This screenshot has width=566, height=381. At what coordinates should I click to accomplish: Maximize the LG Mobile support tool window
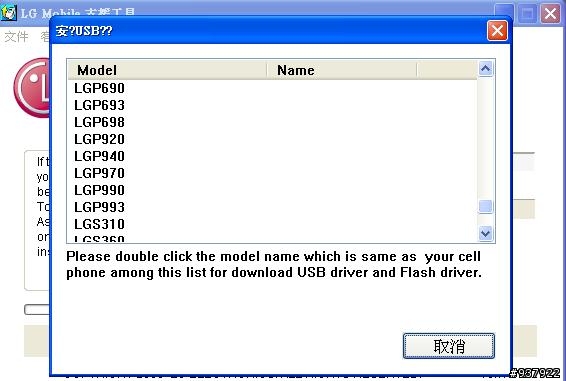click(527, 14)
